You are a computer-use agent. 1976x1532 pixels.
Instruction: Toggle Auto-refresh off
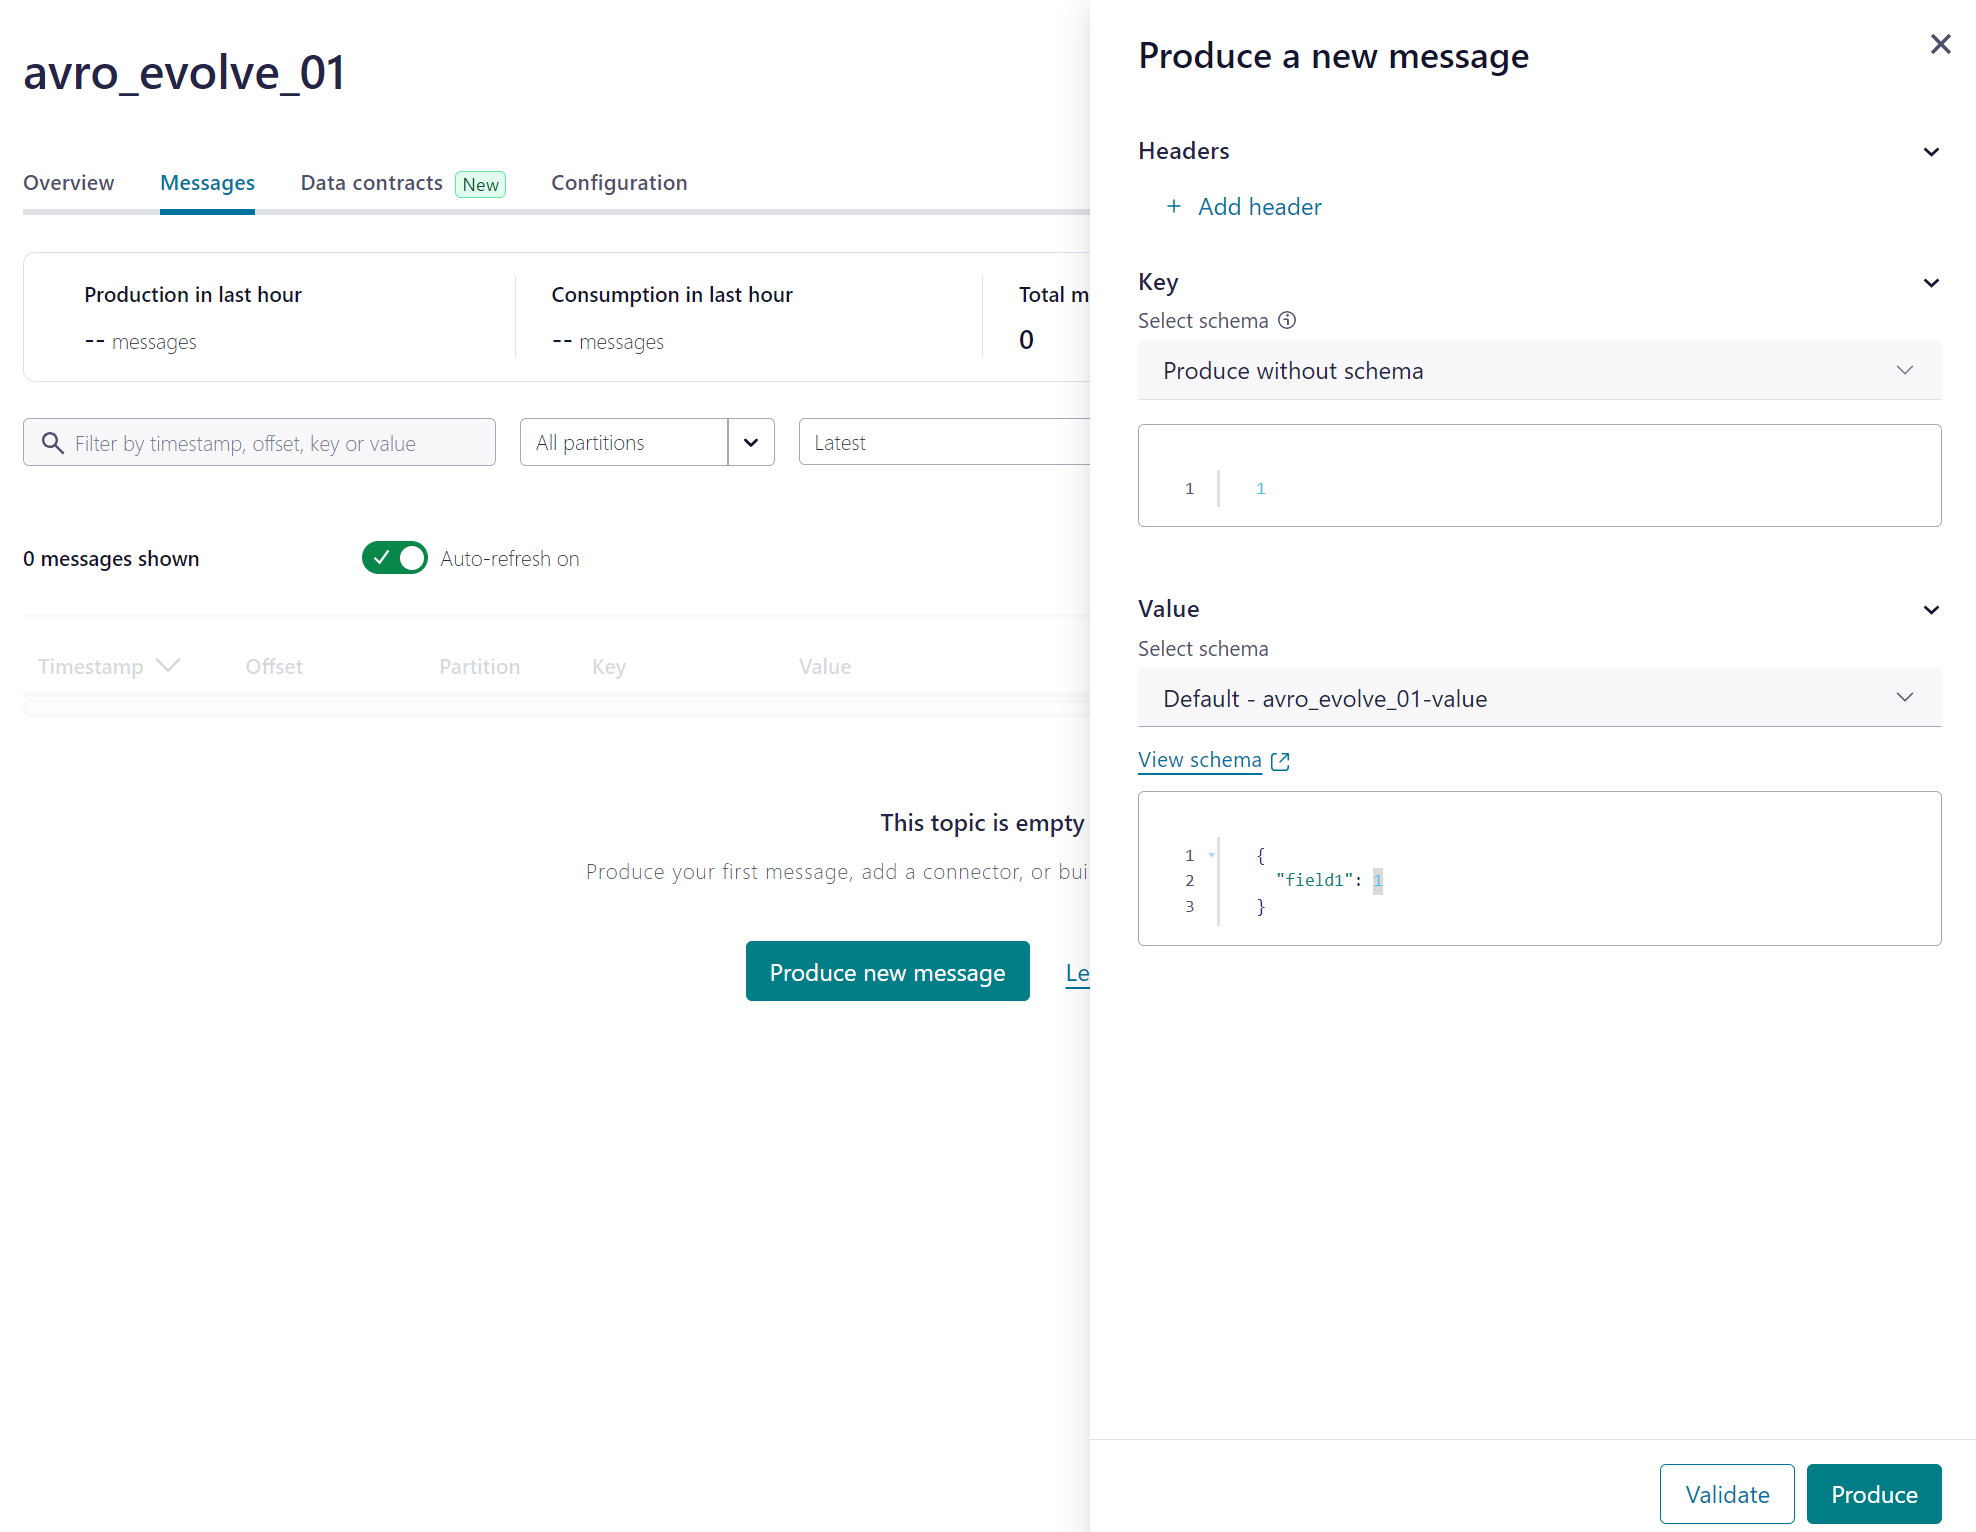395,558
